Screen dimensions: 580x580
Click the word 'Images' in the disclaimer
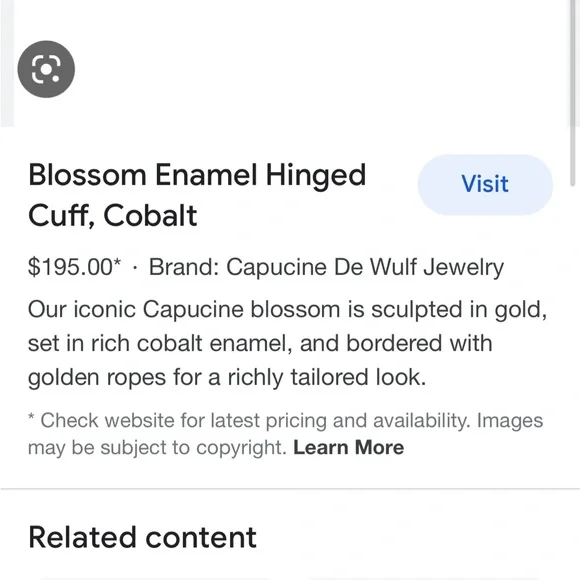point(510,421)
